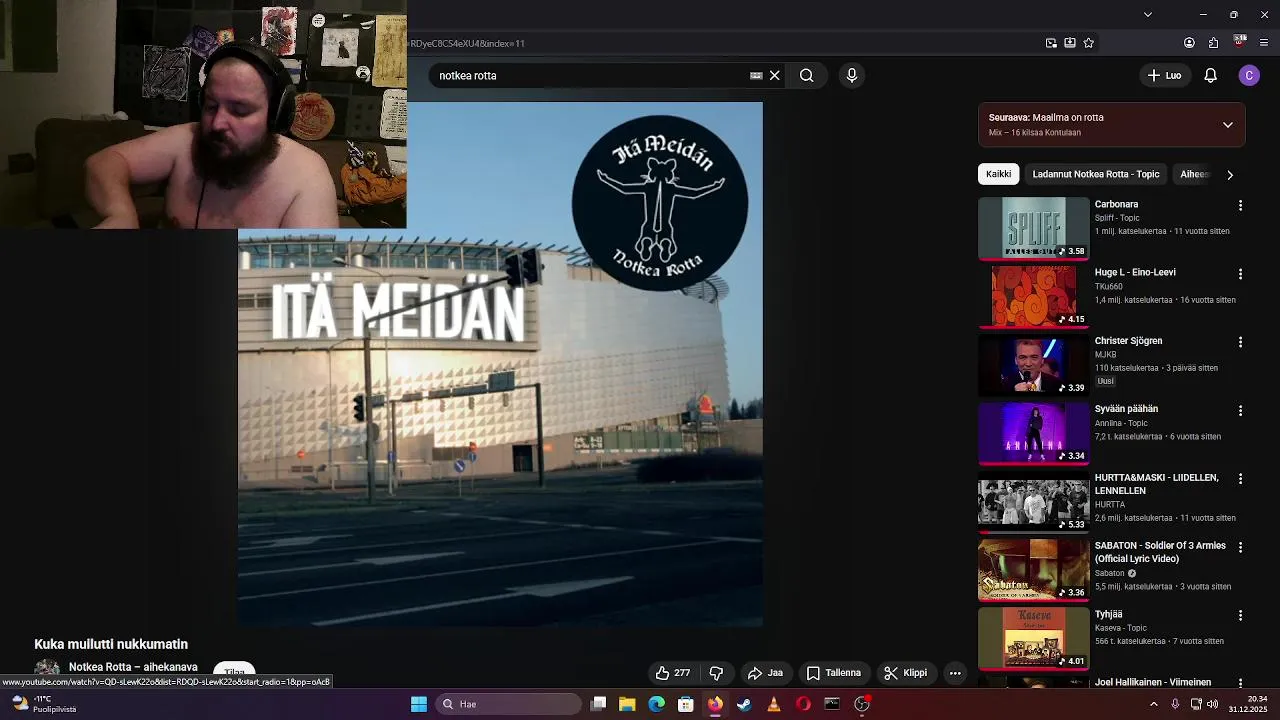Open the Firefox tab list chevron

click(x=1147, y=14)
